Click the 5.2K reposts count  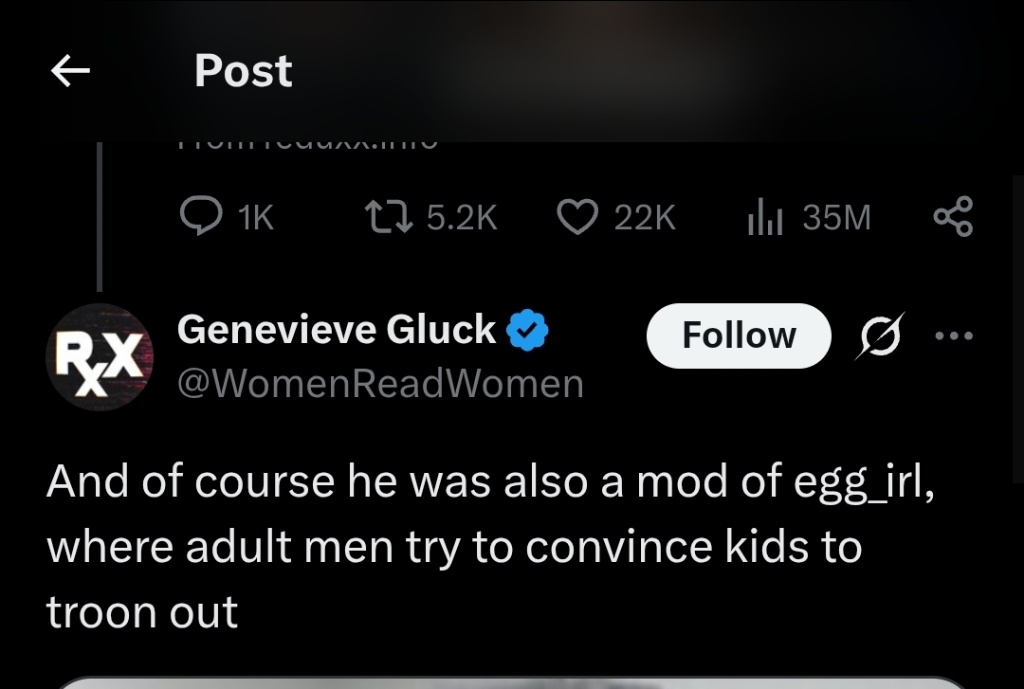tap(461, 217)
